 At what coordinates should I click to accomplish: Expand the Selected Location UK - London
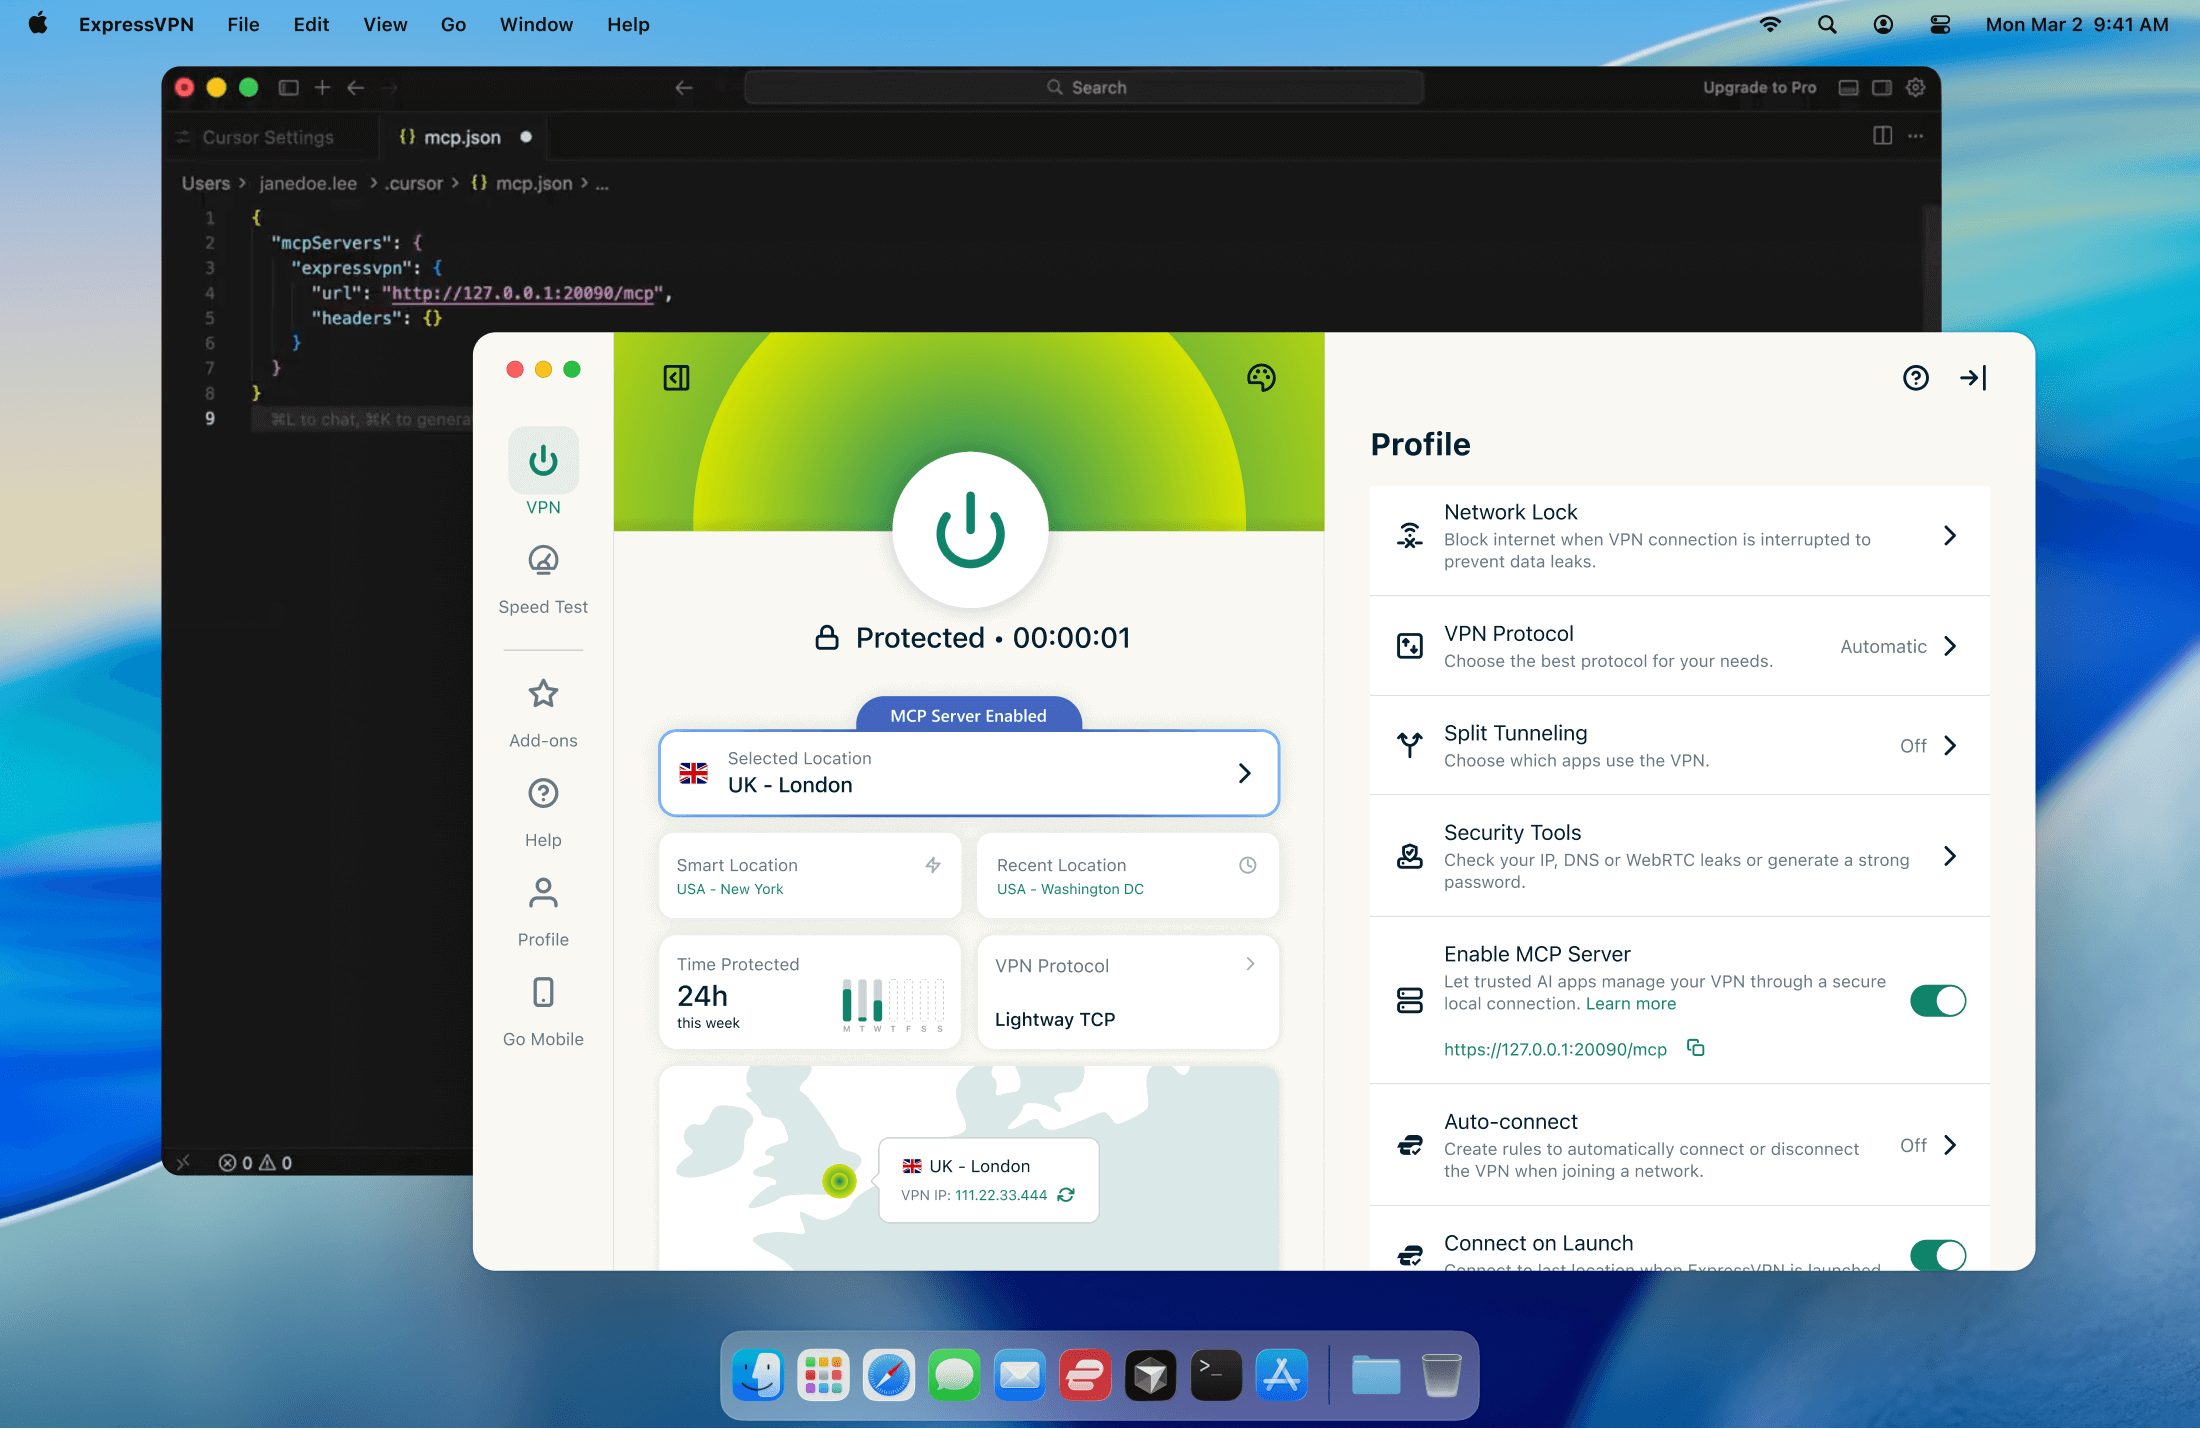[968, 773]
